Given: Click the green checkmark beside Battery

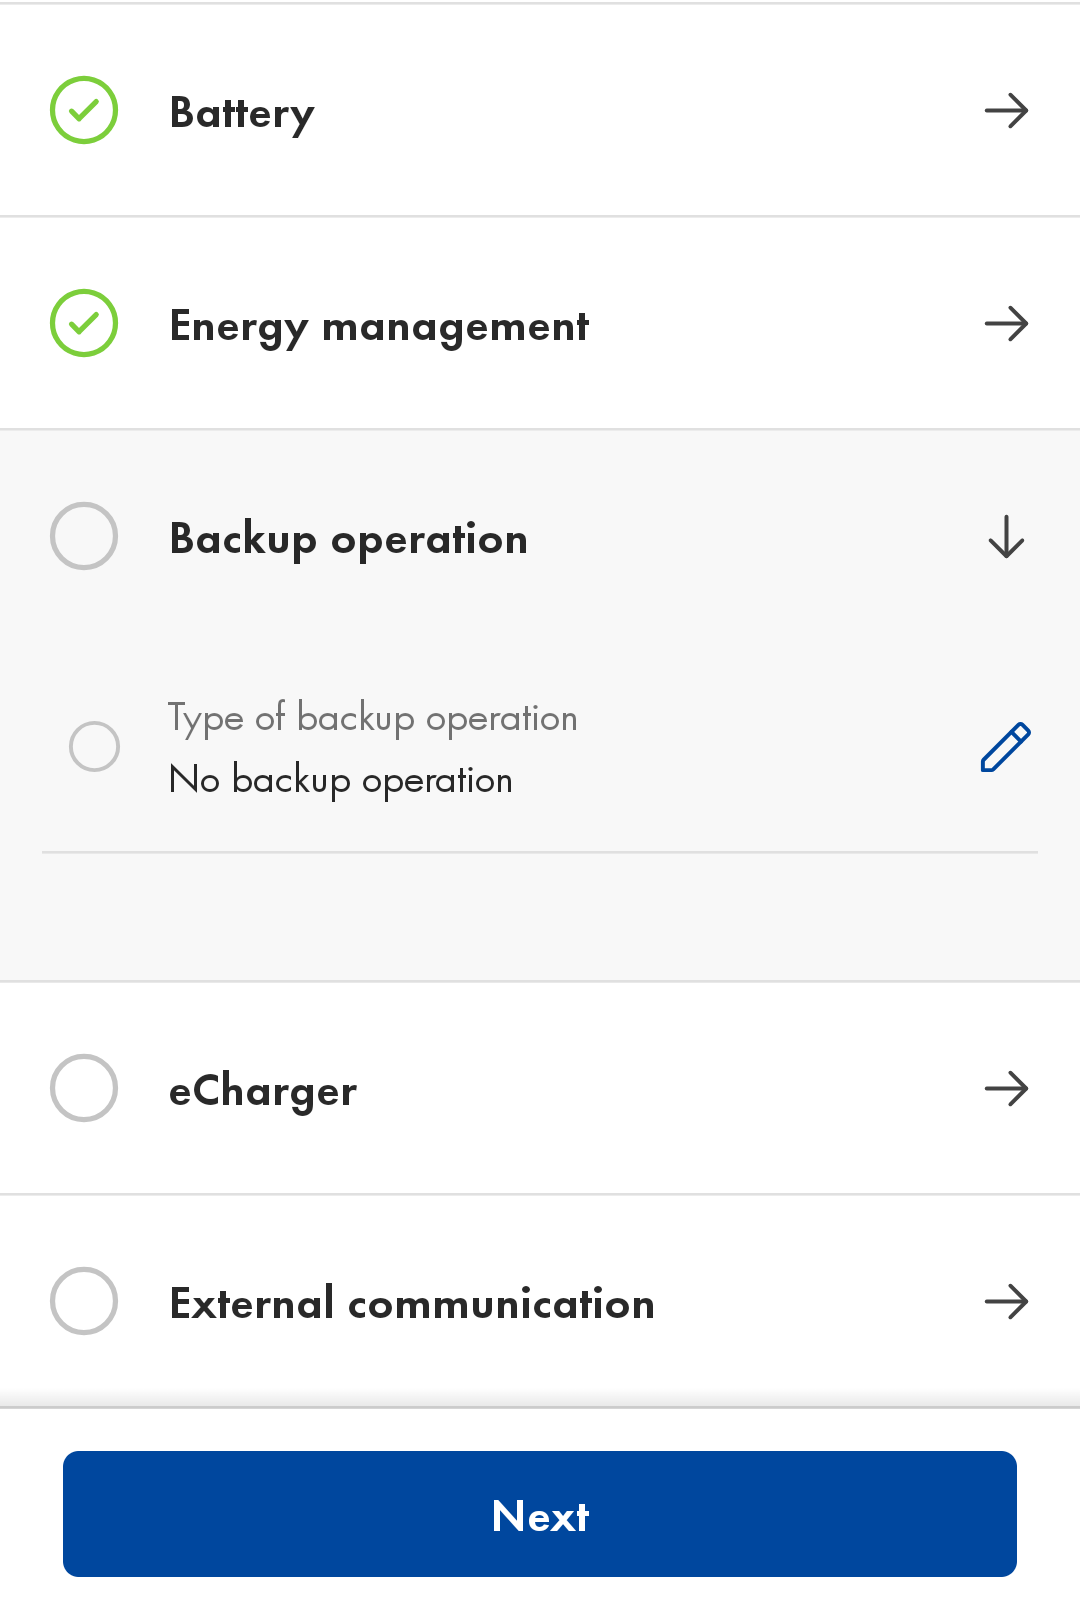Looking at the screenshot, I should click(84, 110).
